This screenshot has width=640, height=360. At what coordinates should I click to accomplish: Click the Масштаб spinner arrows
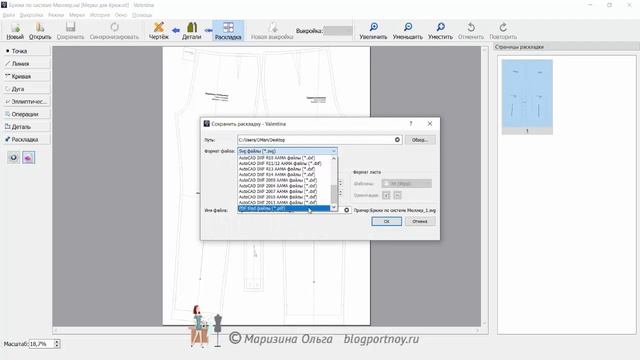coord(57,344)
